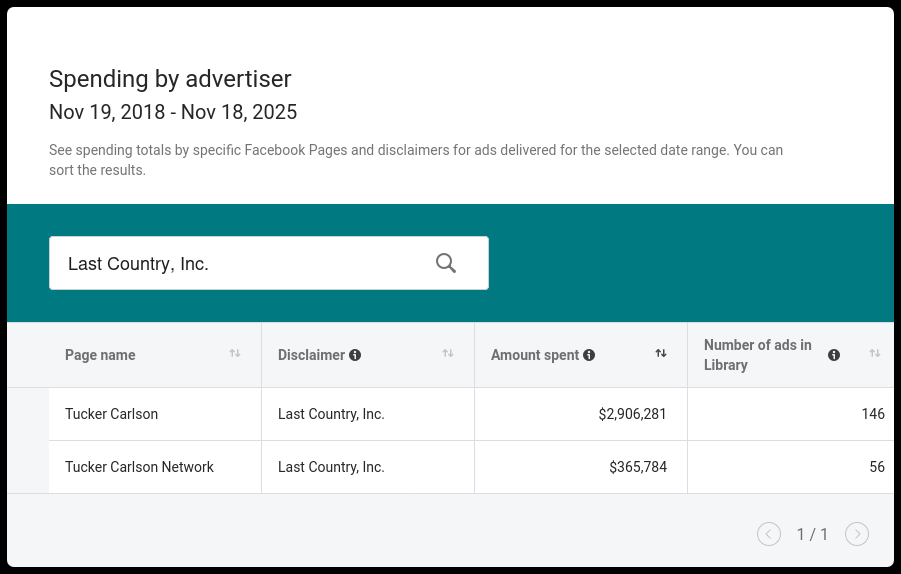Viewport: 901px width, 574px height.
Task: Go to previous results page
Action: click(769, 534)
